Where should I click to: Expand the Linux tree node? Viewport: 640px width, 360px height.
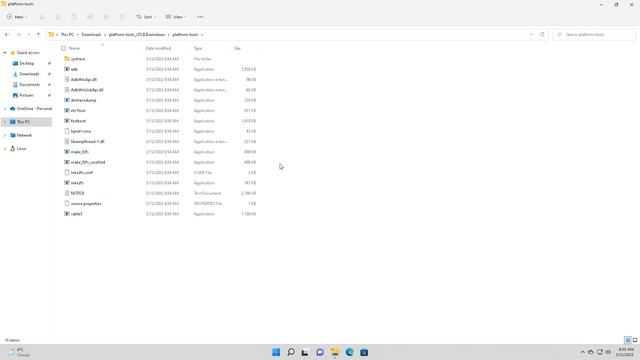[5, 149]
